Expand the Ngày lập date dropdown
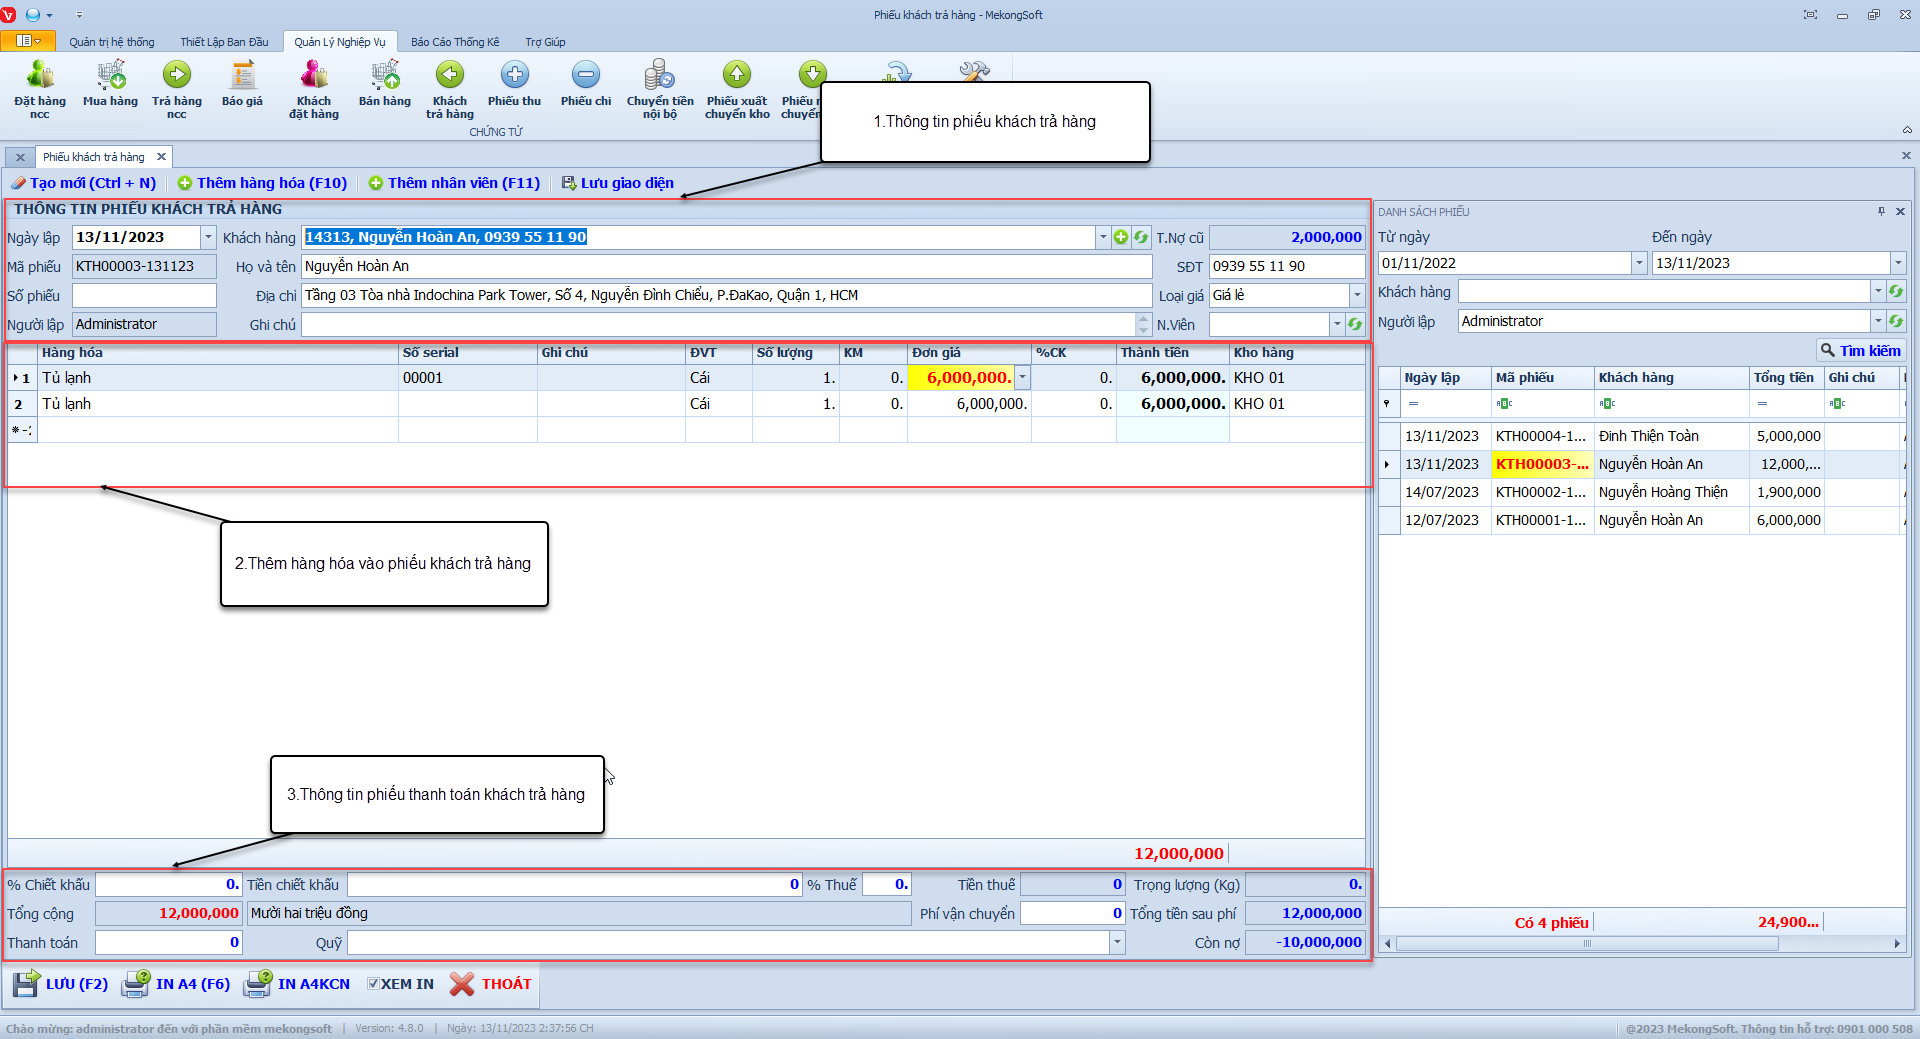 (x=208, y=237)
